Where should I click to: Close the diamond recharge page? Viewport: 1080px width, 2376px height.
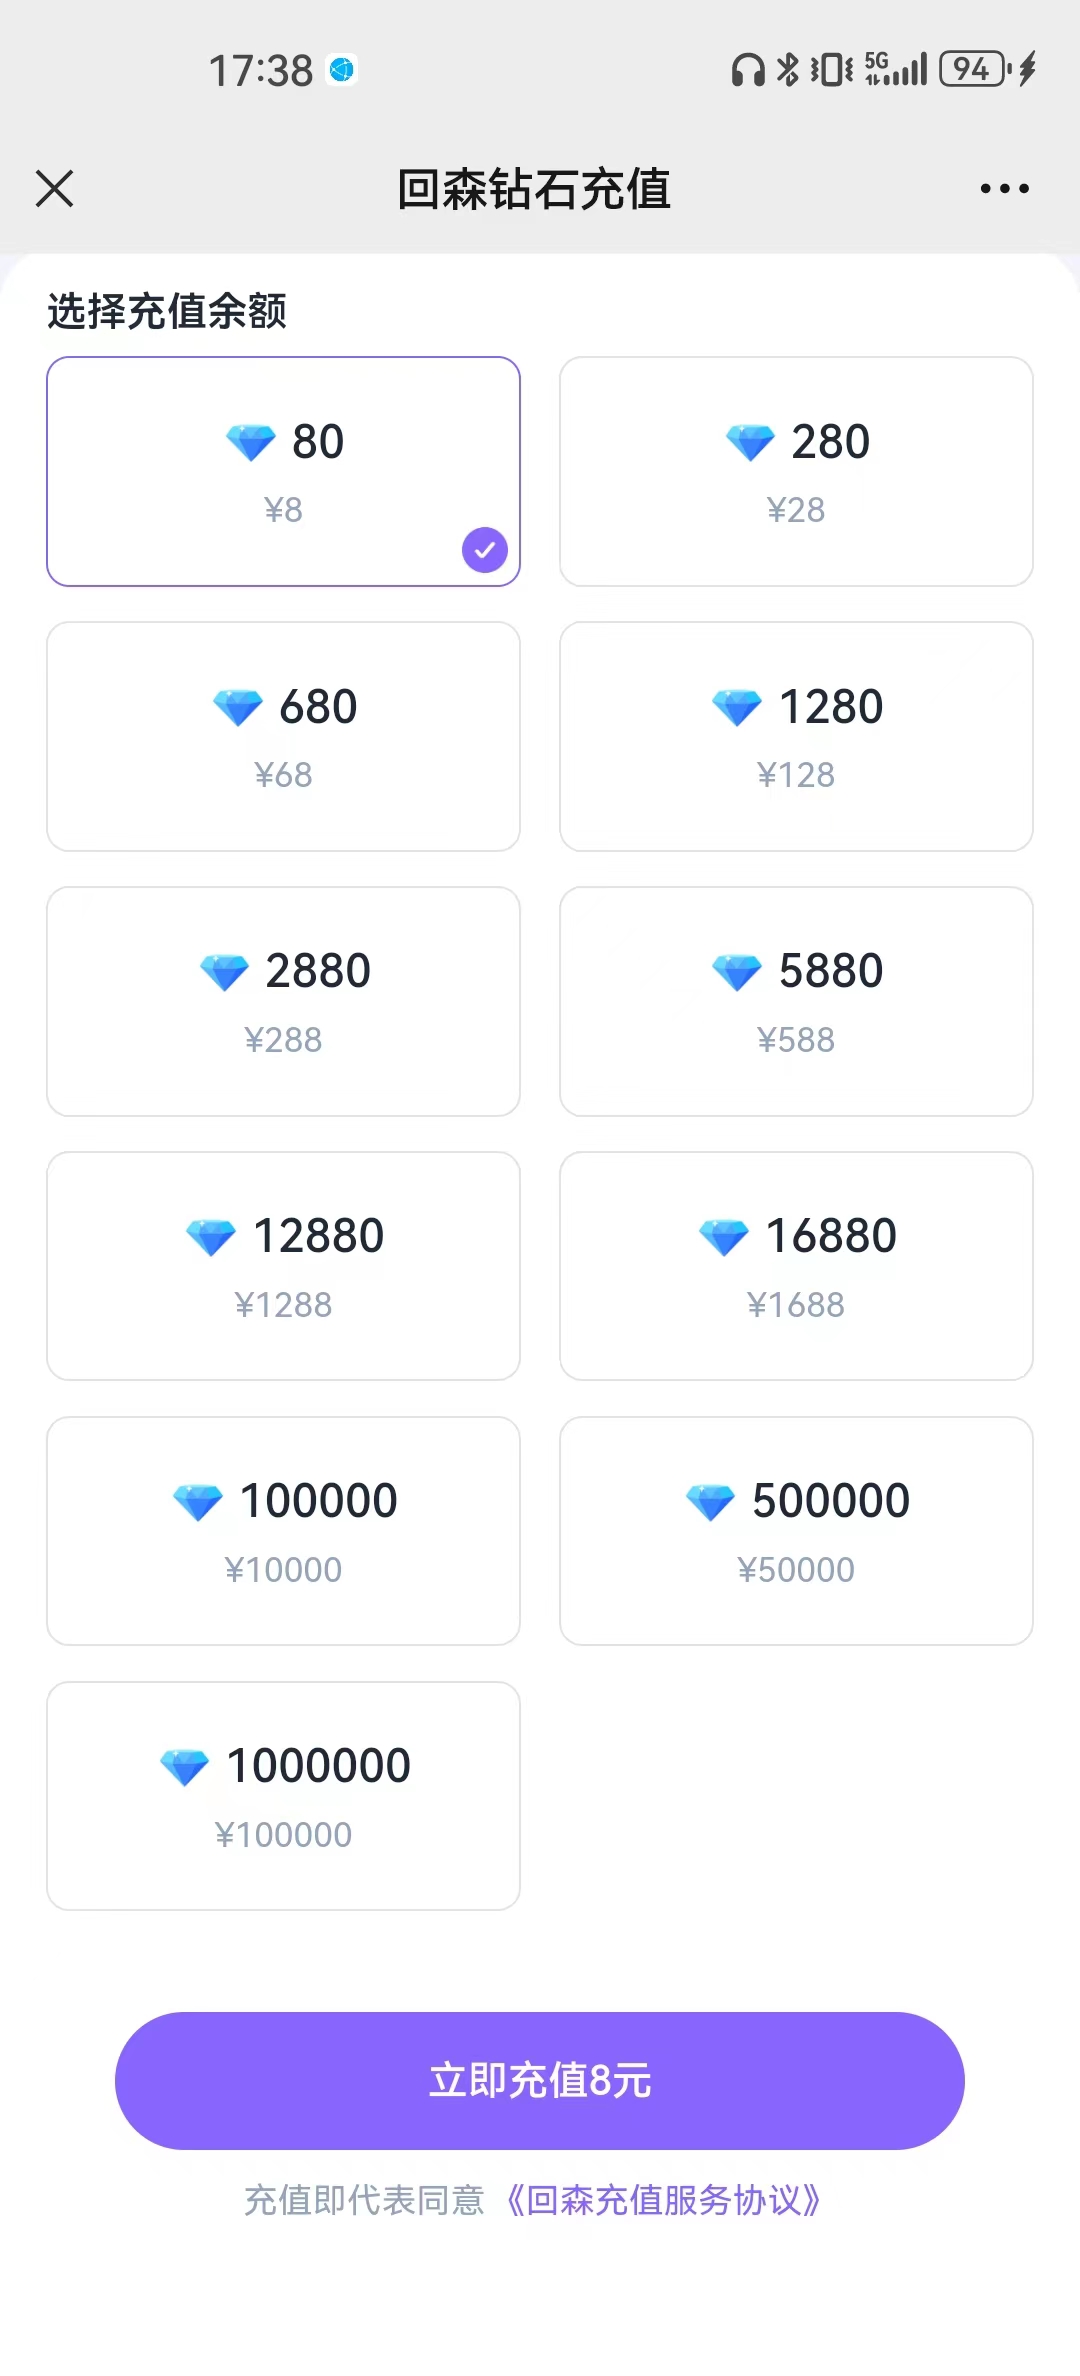[55, 188]
